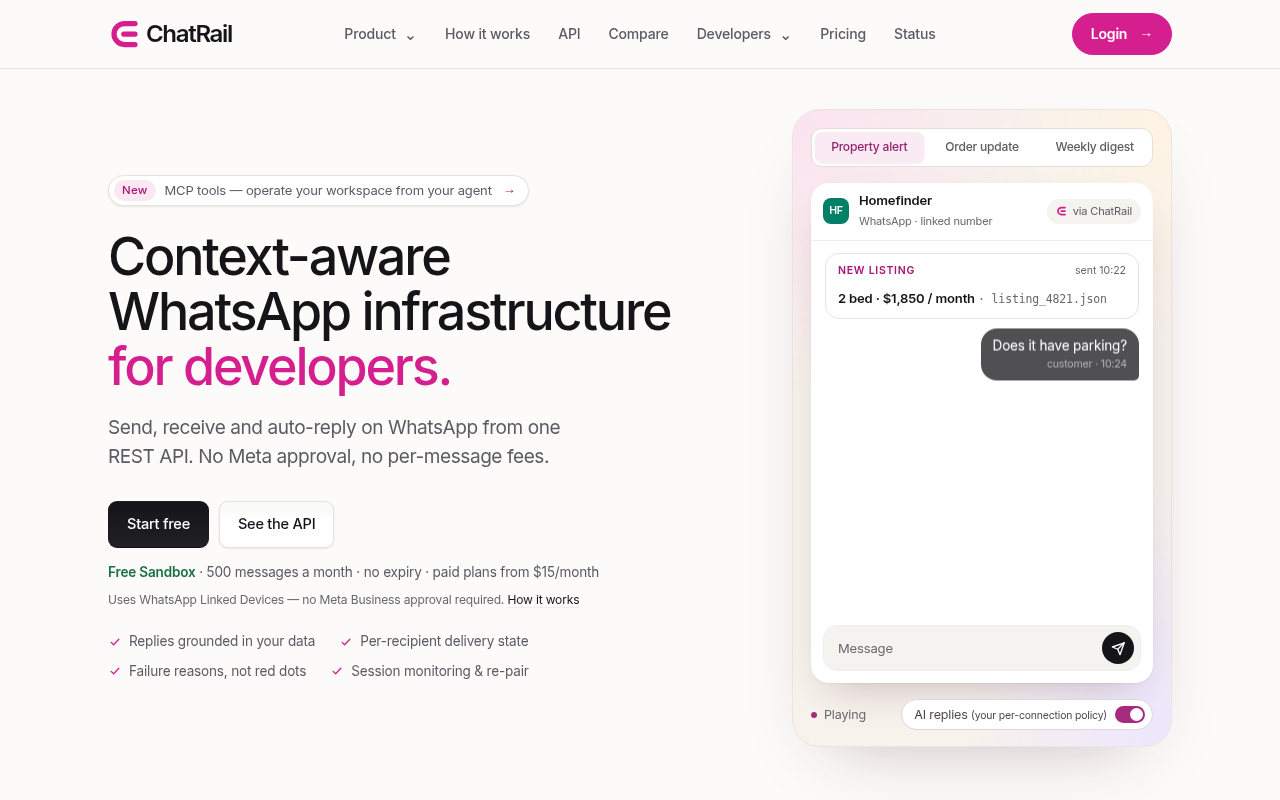This screenshot has height=800, width=1280.
Task: Click 'Replies grounded in your data' text
Action: point(222,641)
